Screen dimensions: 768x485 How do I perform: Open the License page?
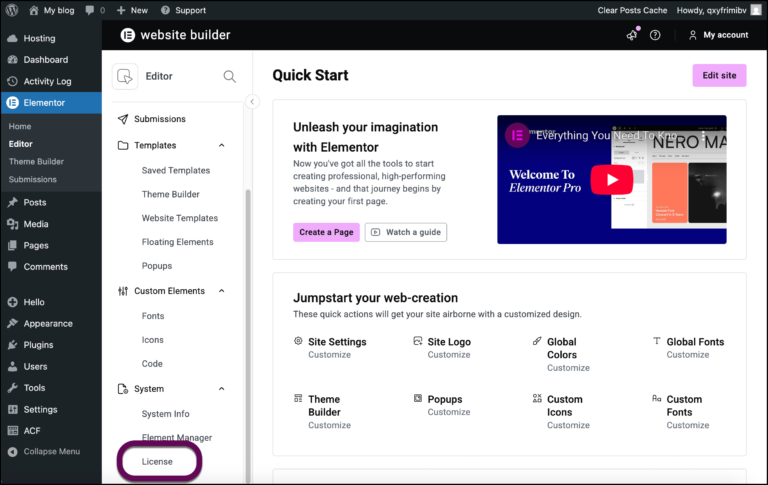pyautogui.click(x=157, y=461)
